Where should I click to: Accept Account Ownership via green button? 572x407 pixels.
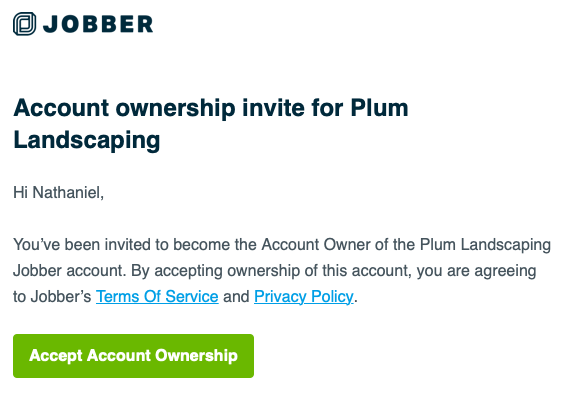point(134,356)
